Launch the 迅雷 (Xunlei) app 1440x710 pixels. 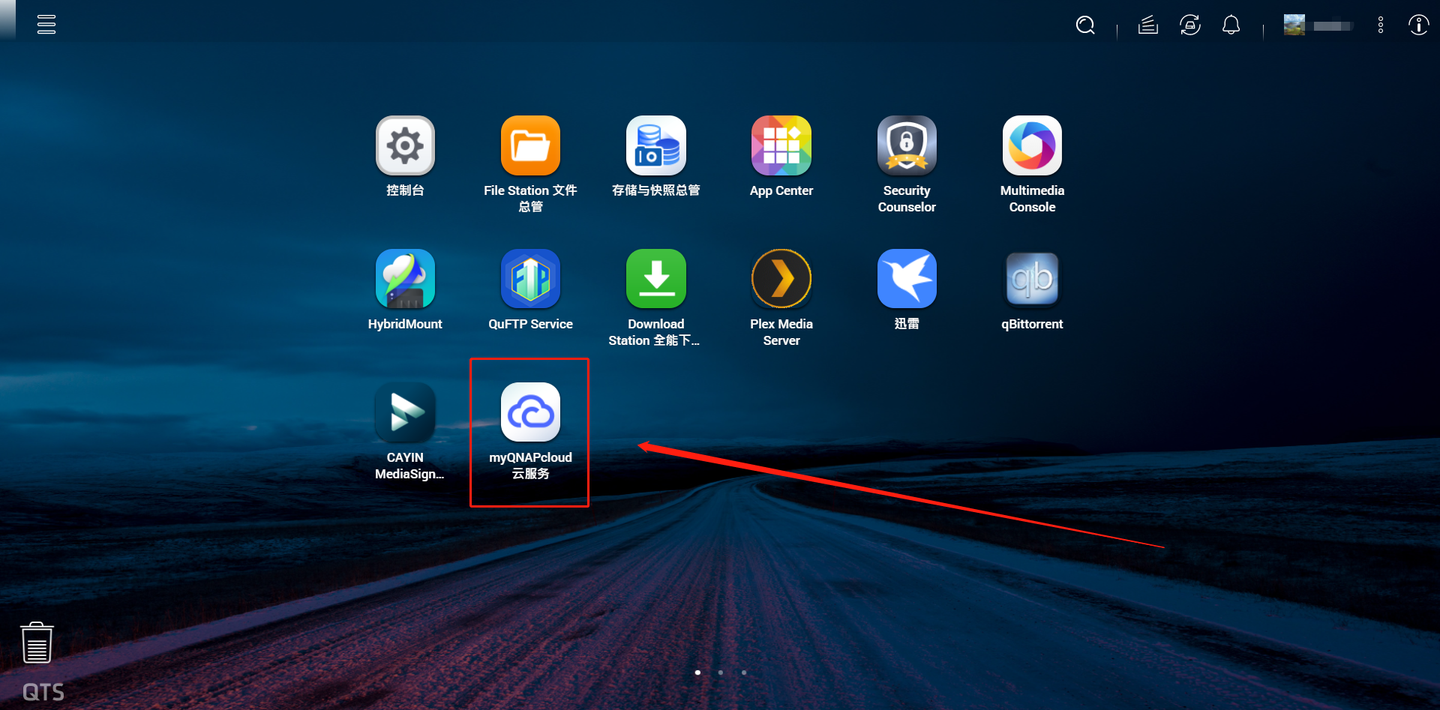tap(907, 279)
